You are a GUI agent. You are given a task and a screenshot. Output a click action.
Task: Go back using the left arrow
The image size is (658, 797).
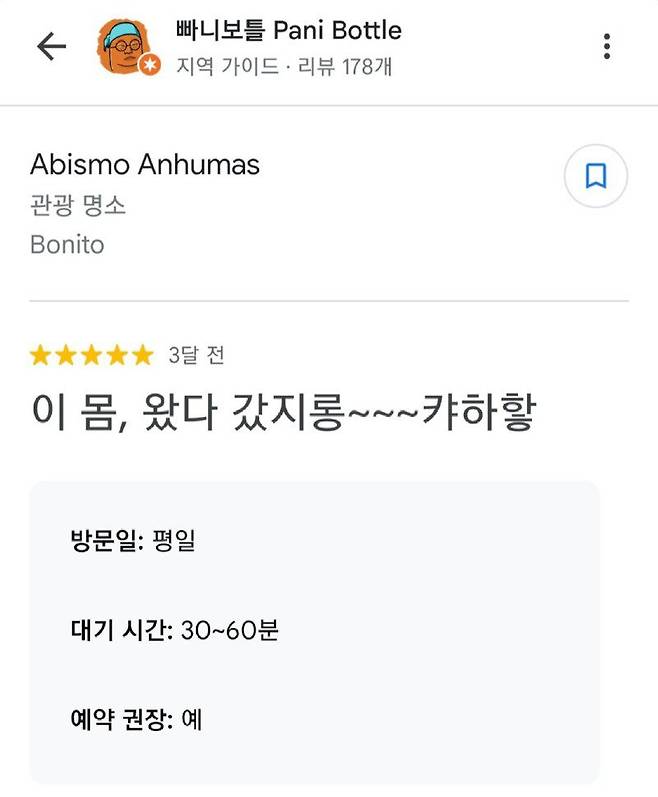(51, 46)
